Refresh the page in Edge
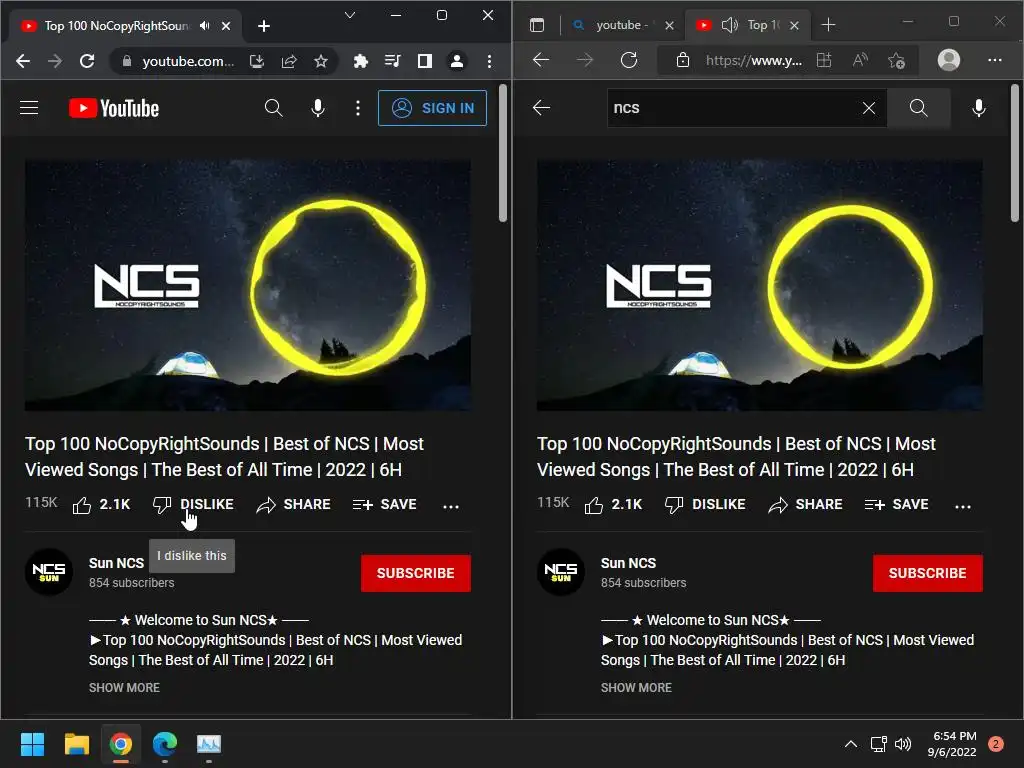1024x768 pixels. (629, 60)
